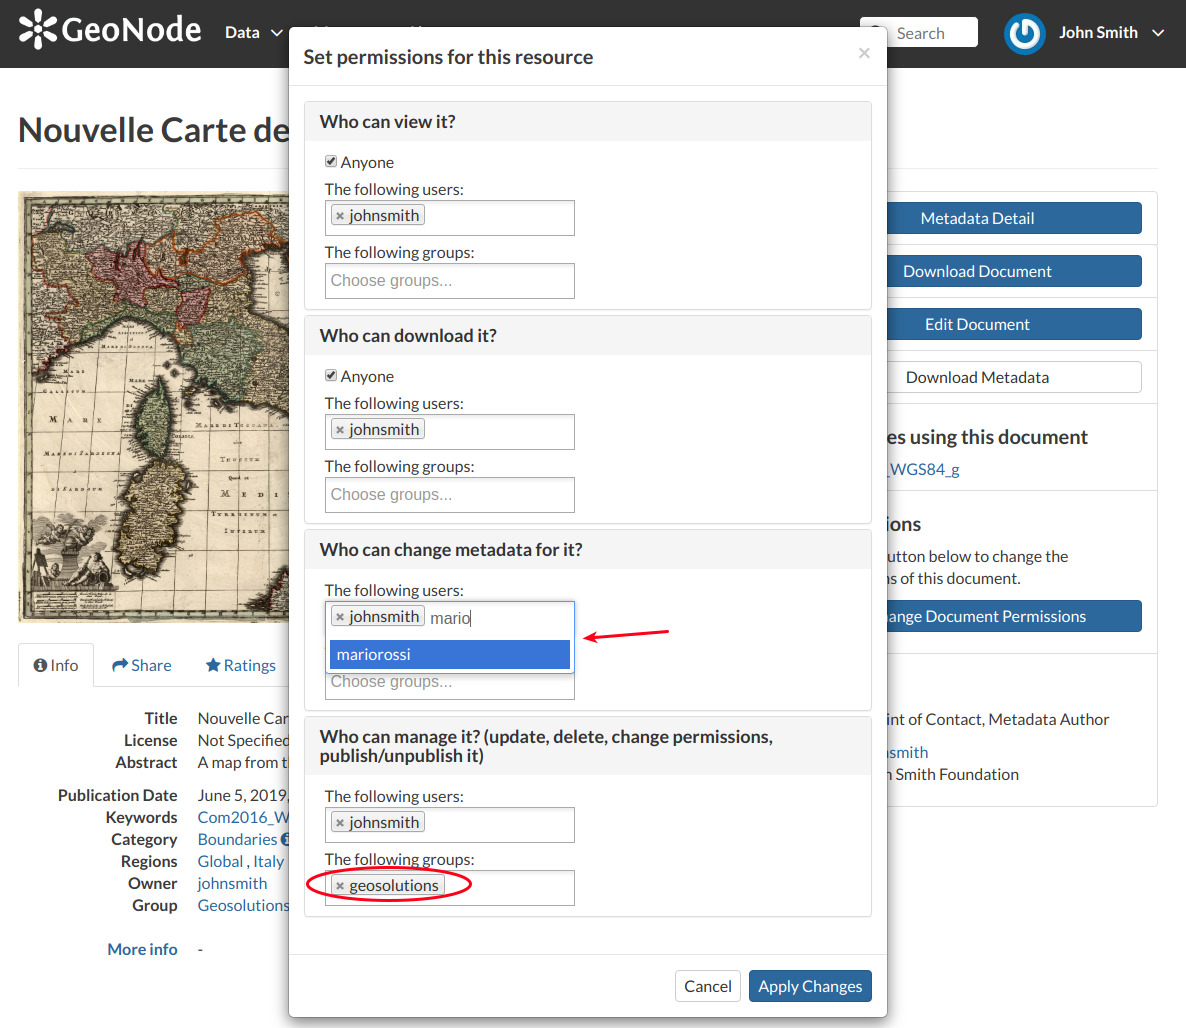Close the permissions dialog with X
This screenshot has width=1186, height=1028.
(864, 53)
